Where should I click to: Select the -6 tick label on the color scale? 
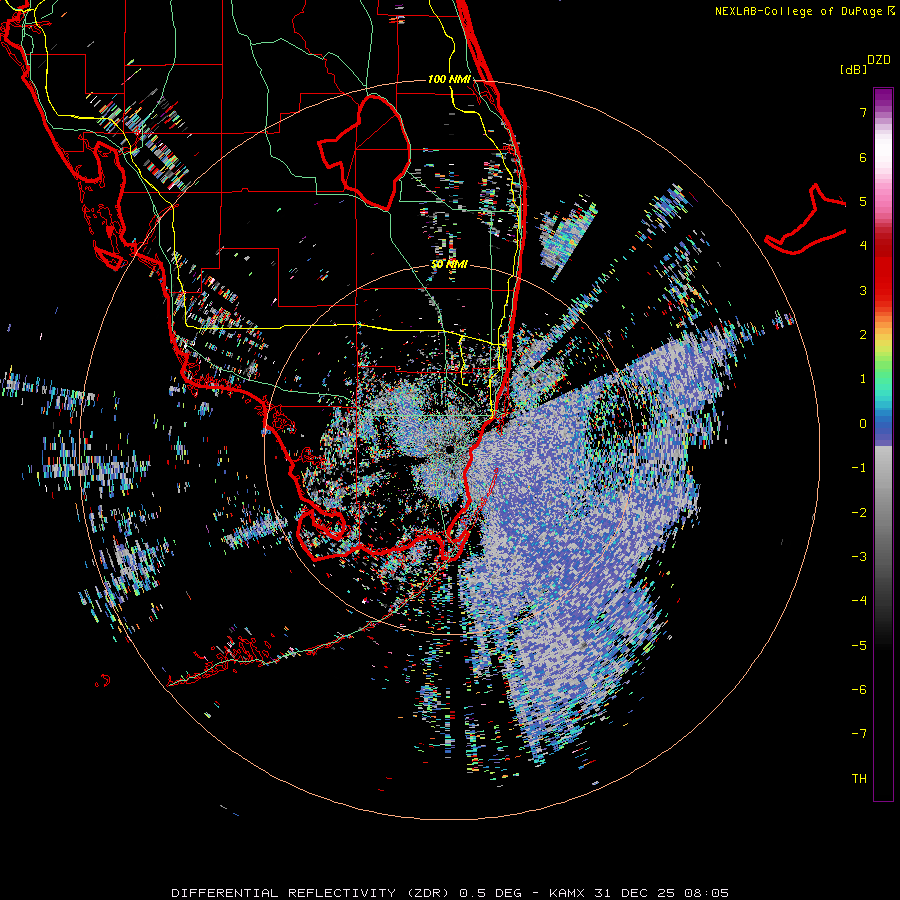(859, 690)
